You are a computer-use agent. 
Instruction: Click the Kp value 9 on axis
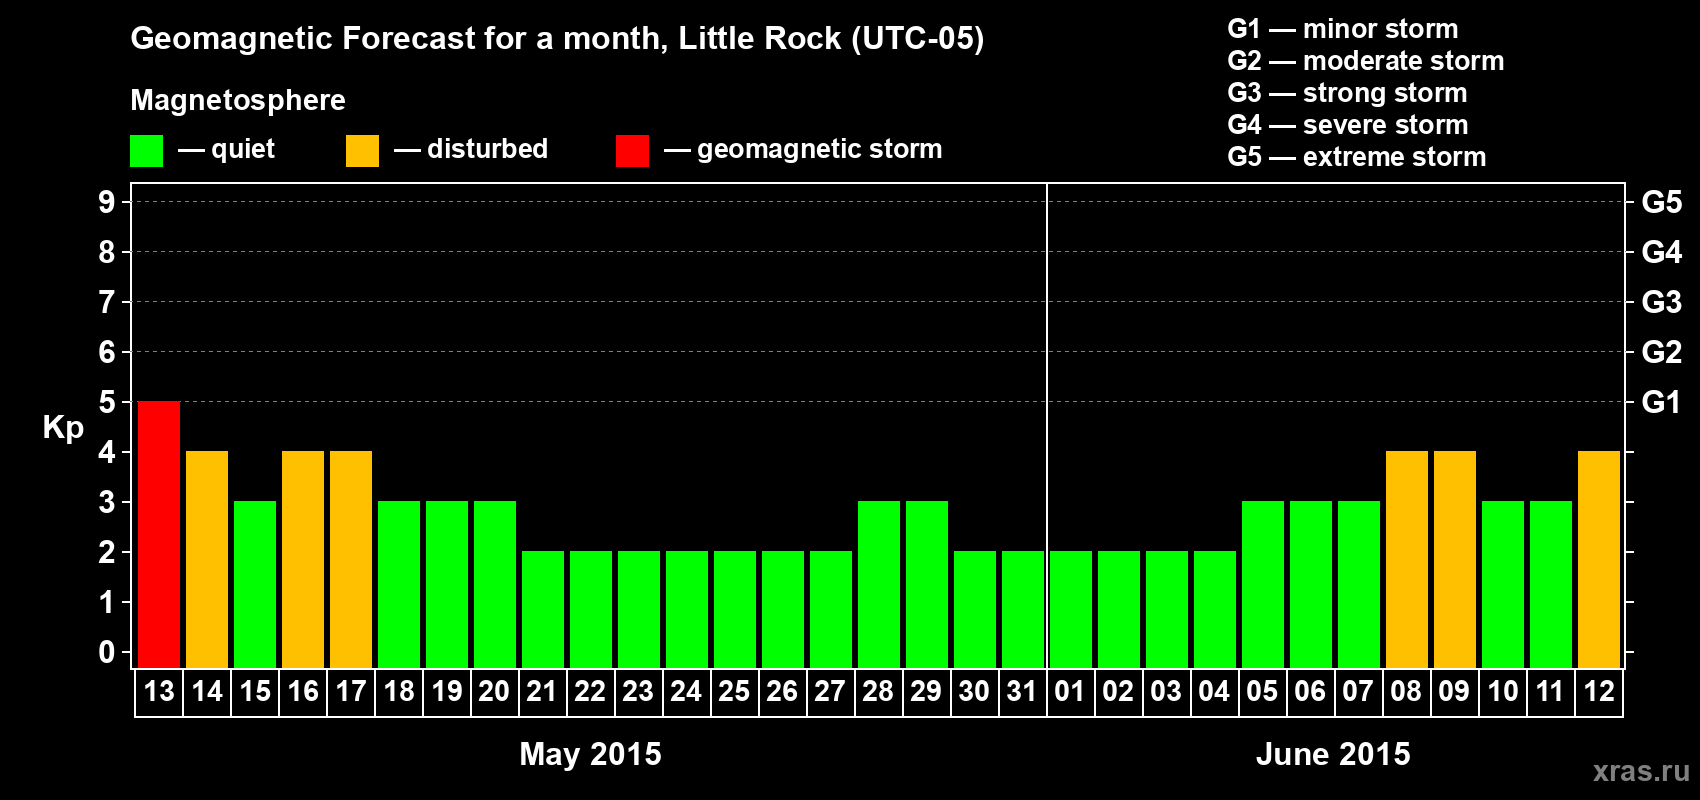point(107,202)
